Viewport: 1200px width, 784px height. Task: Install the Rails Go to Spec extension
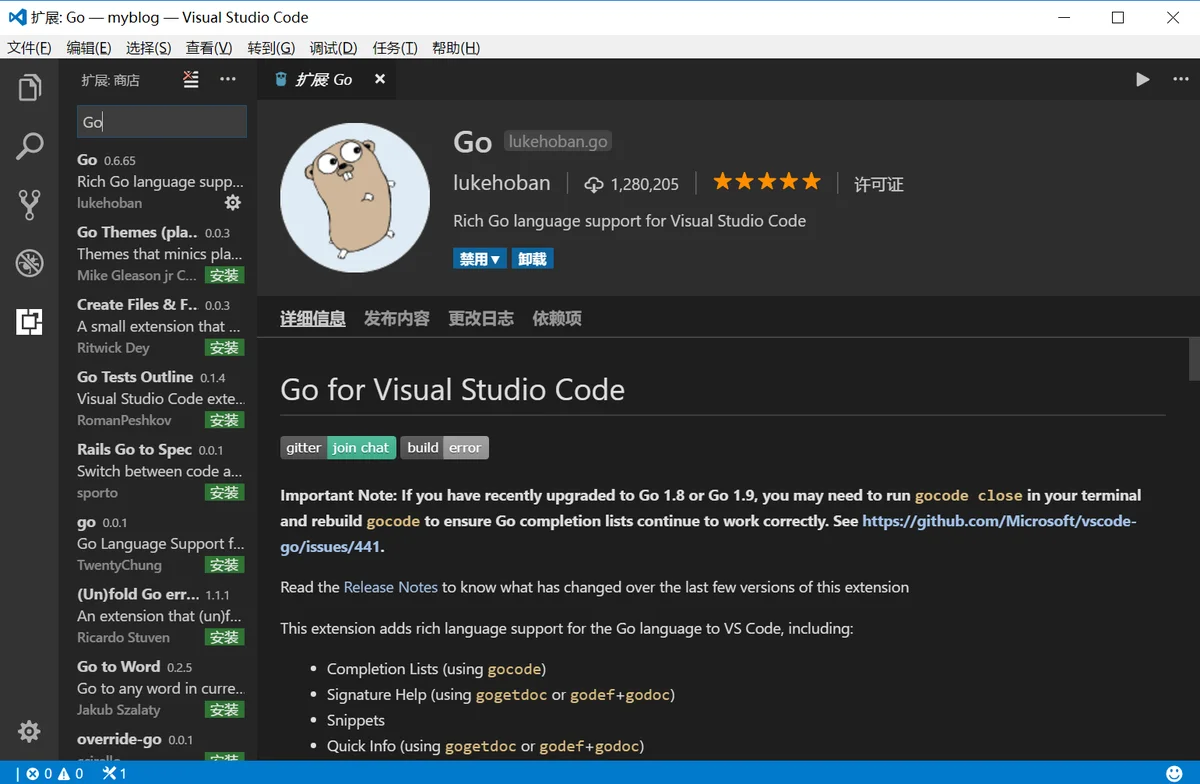coord(225,492)
